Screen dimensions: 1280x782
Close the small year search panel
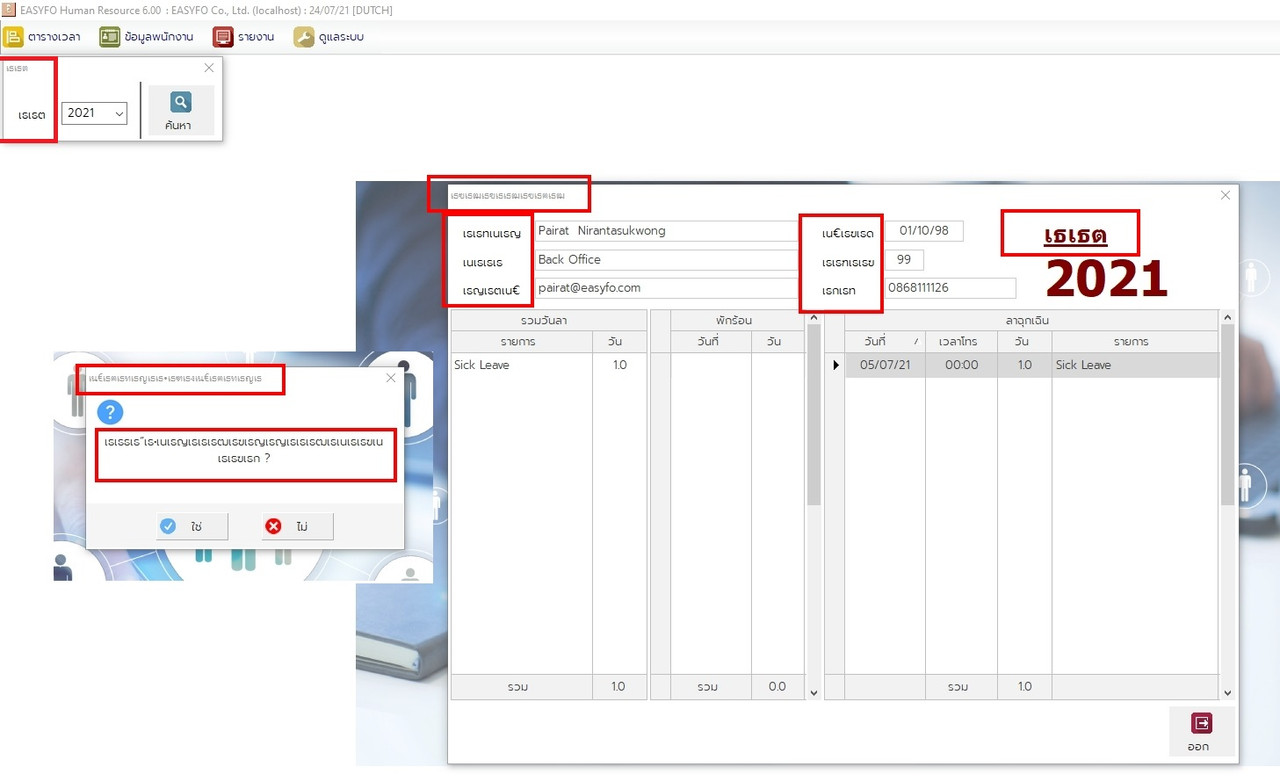[x=209, y=68]
